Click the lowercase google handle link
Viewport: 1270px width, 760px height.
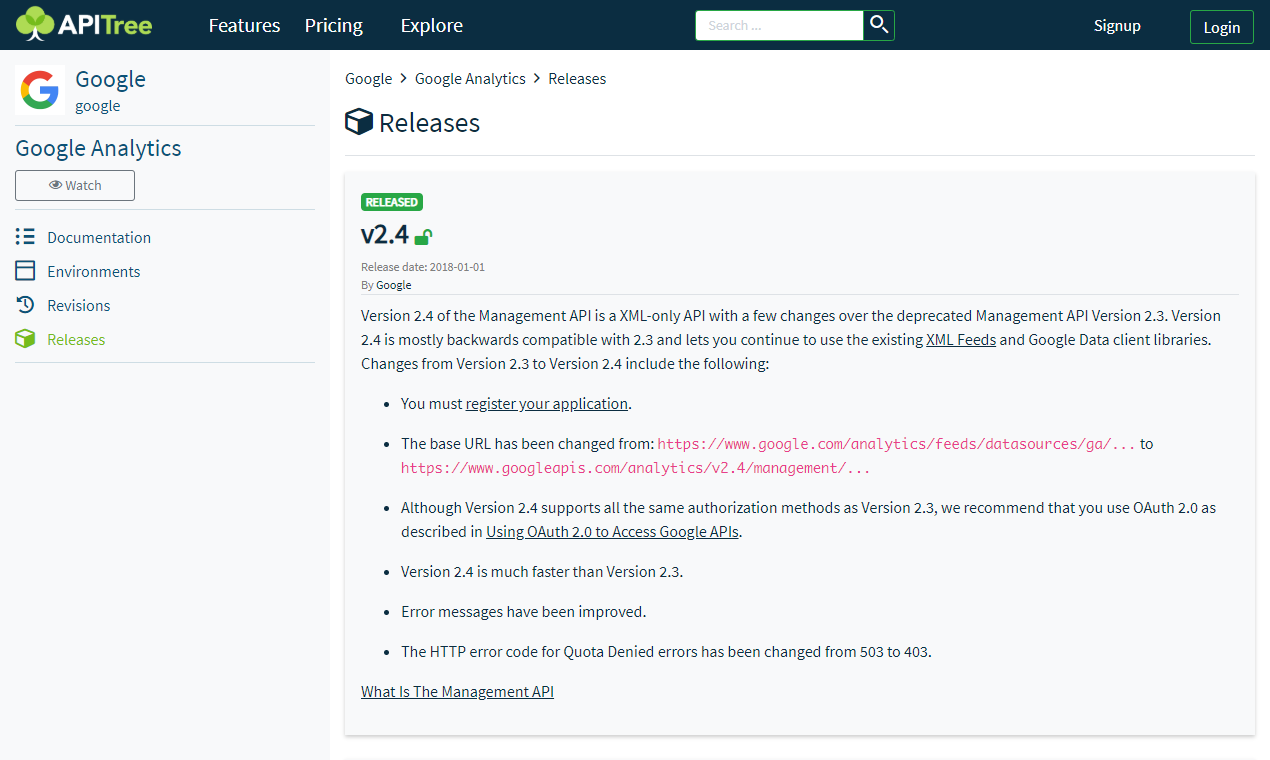(x=98, y=105)
